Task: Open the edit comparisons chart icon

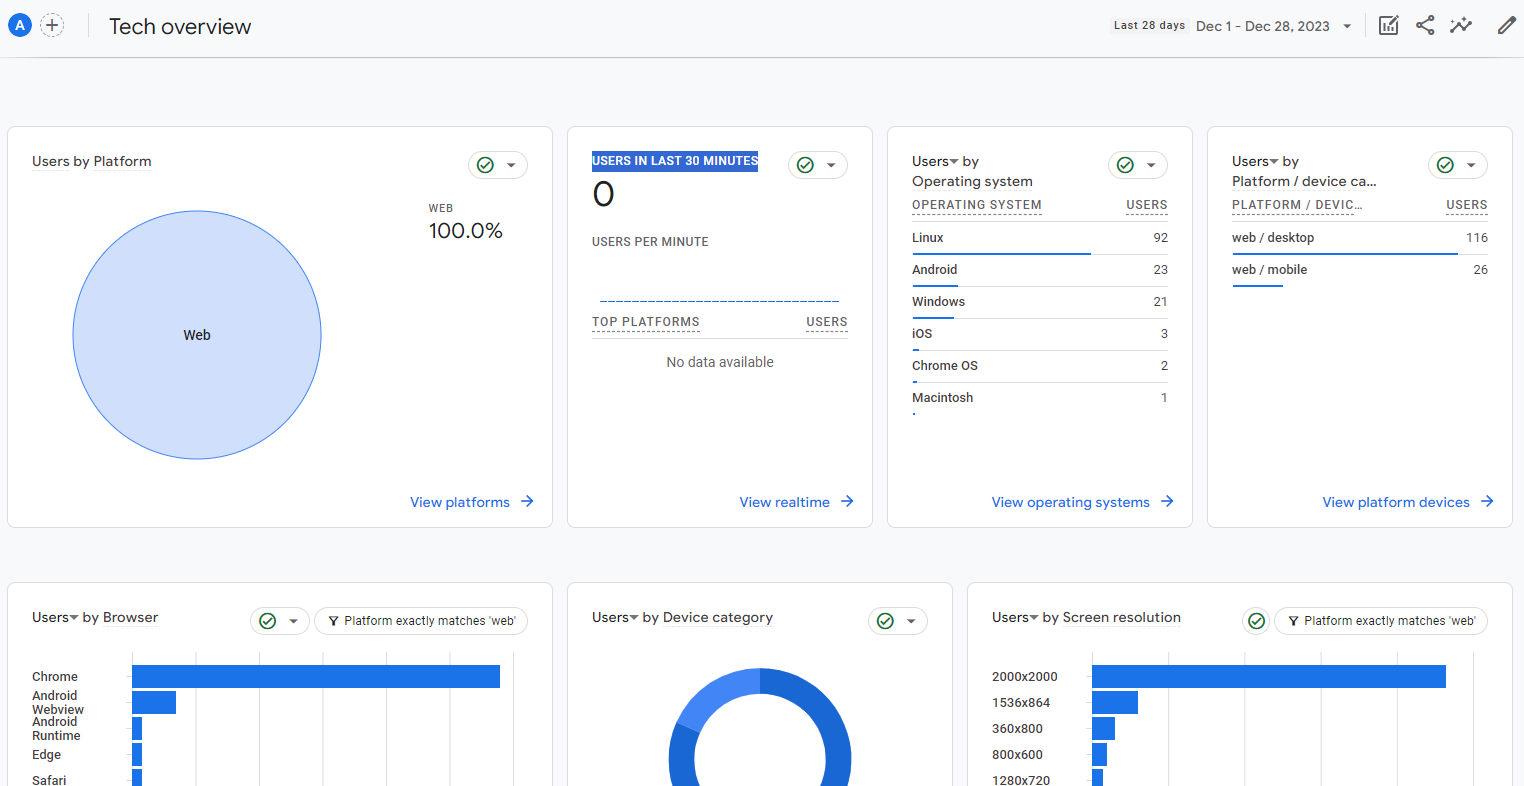Action: tap(1389, 26)
